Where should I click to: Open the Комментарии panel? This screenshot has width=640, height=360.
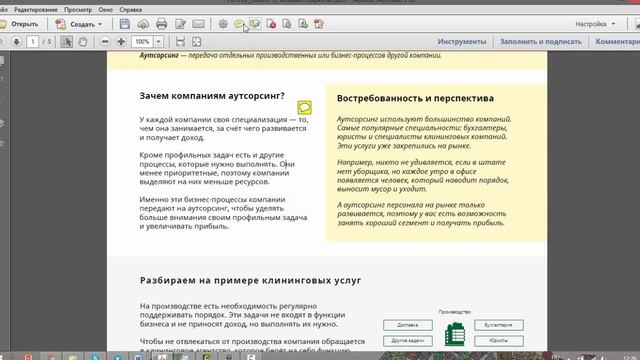coord(617,42)
